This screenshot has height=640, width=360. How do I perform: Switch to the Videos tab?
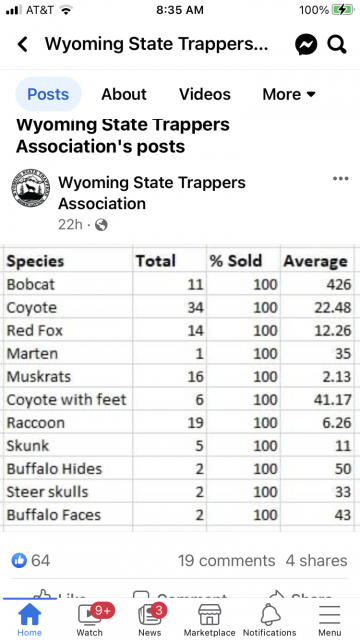(204, 94)
